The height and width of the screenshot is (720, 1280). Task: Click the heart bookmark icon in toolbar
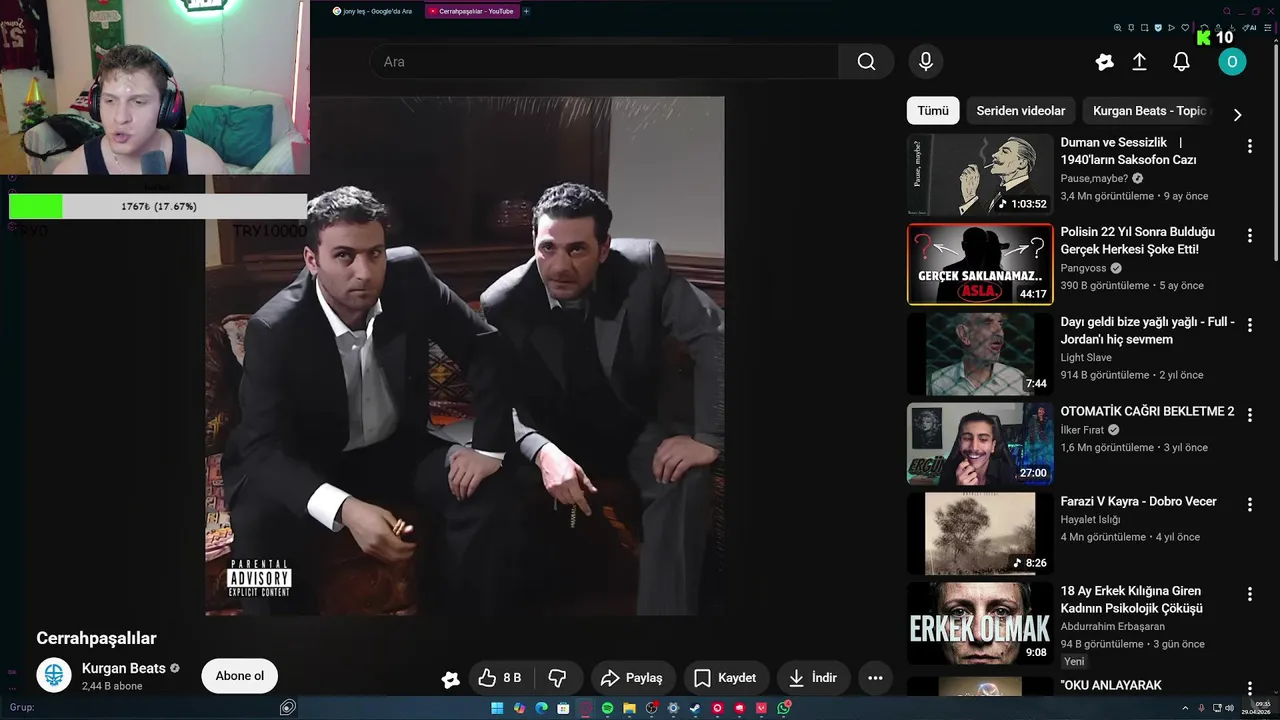1185,28
